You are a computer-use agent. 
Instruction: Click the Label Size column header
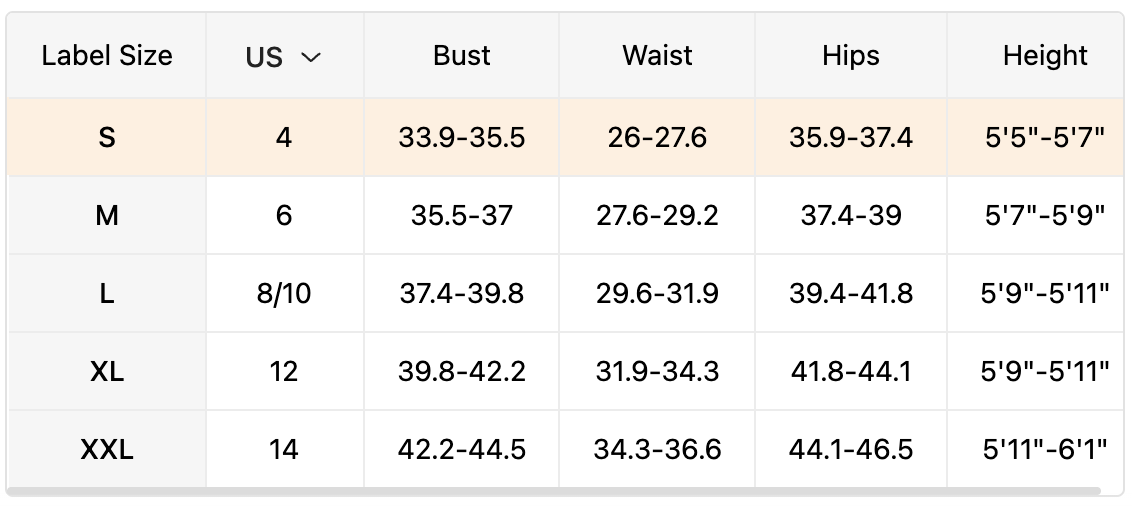107,56
